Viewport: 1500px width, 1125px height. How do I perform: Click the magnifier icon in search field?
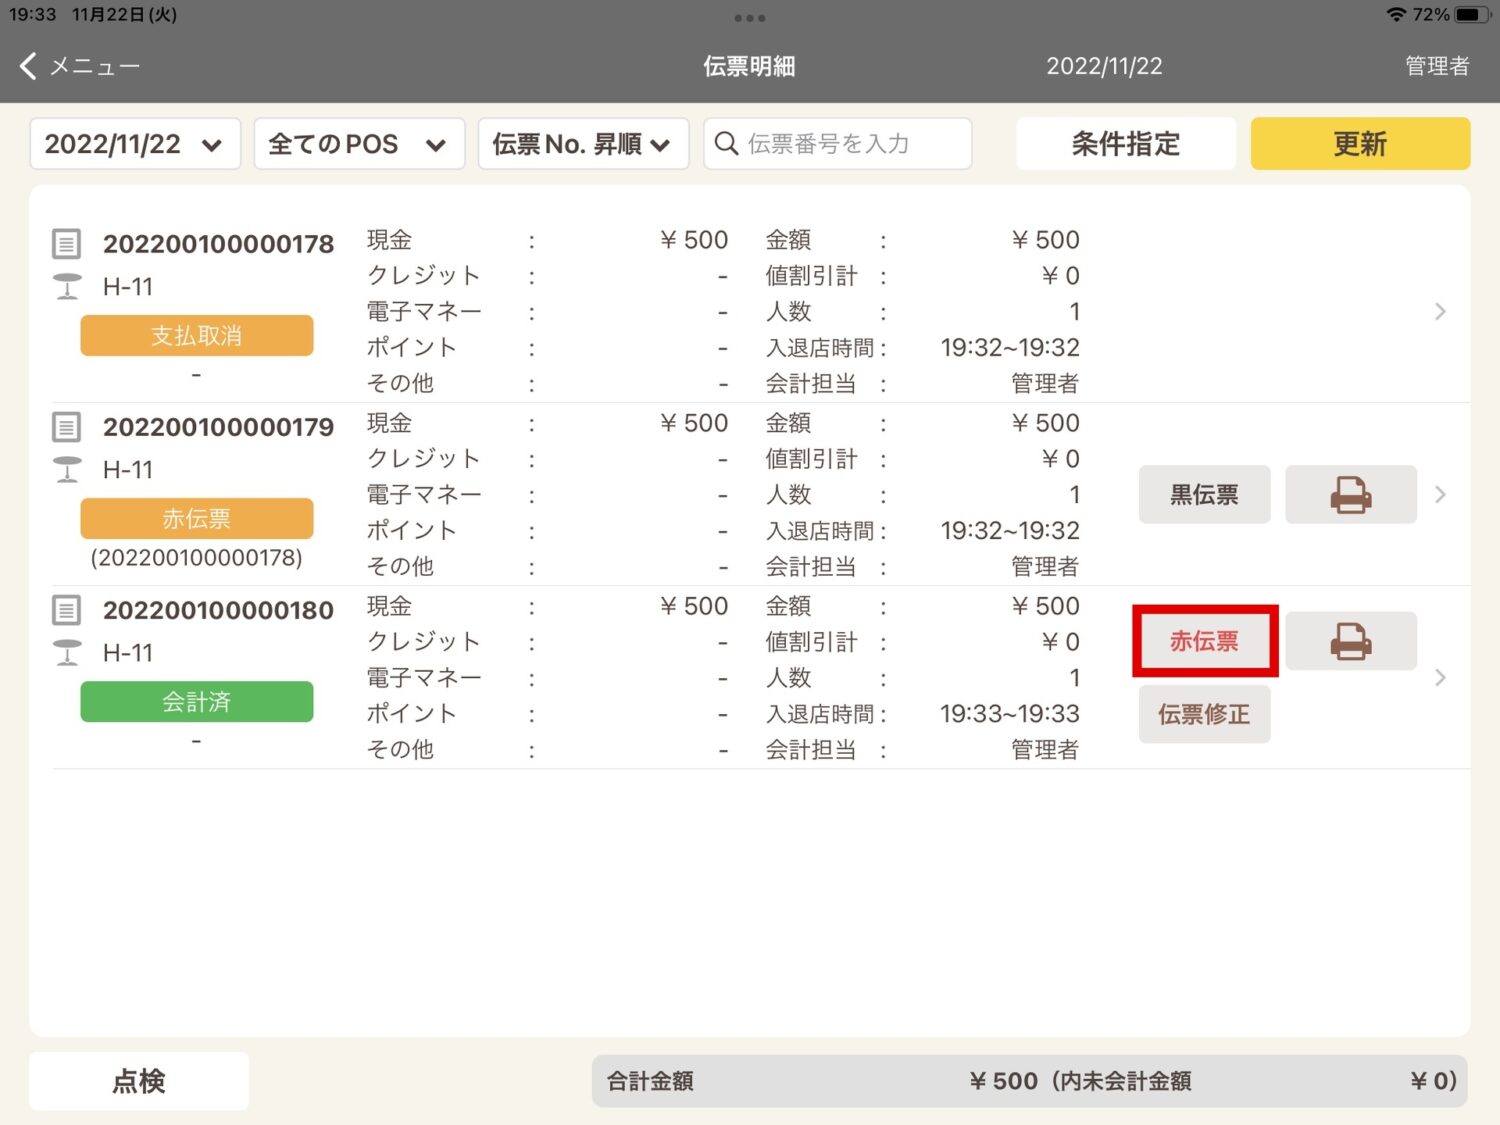point(727,144)
